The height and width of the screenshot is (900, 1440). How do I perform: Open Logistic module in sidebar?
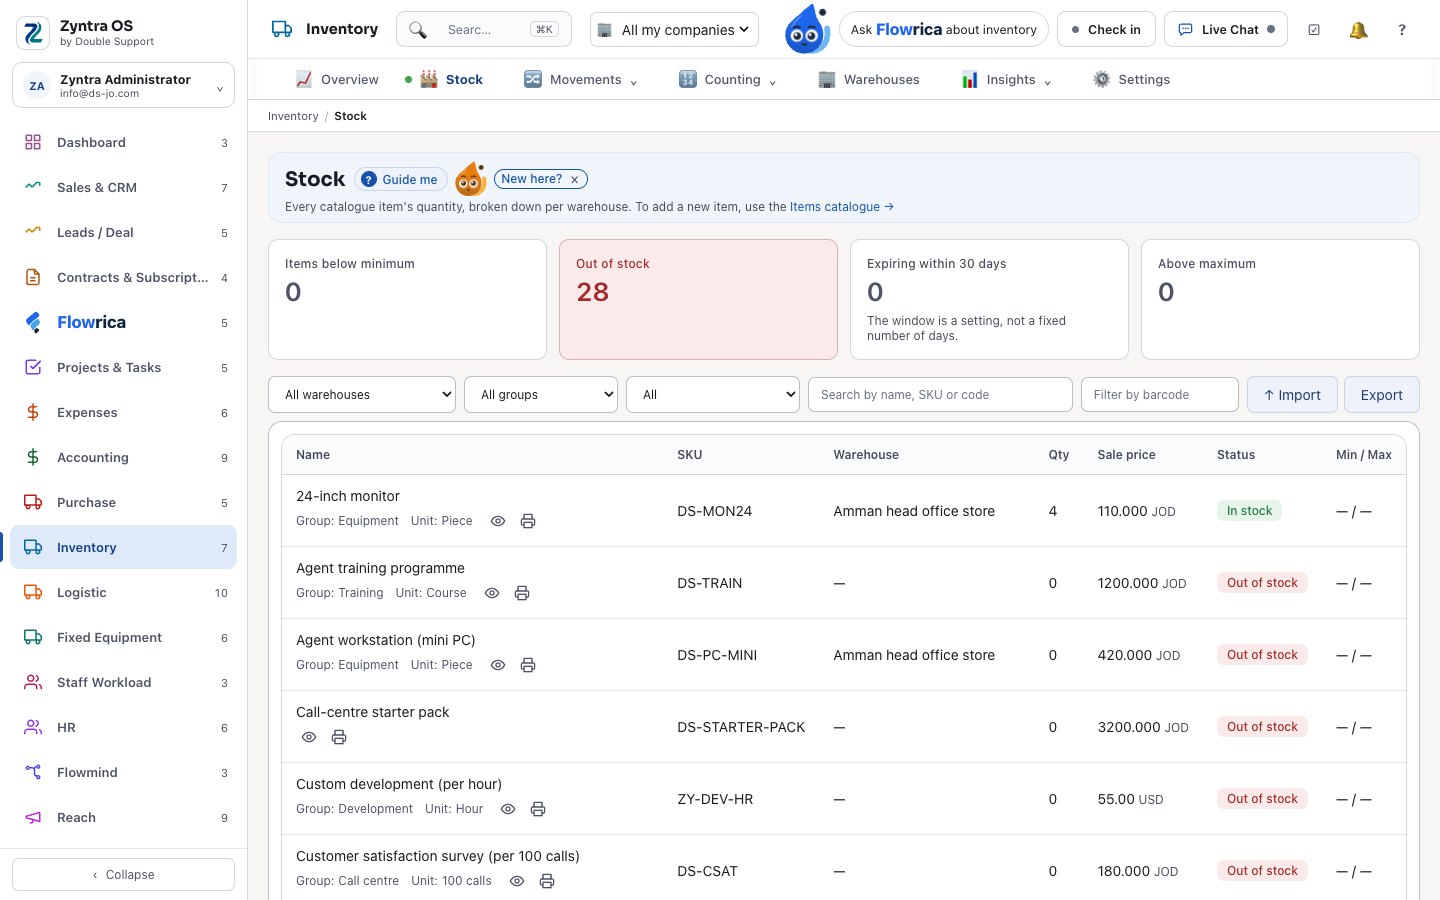pos(124,593)
